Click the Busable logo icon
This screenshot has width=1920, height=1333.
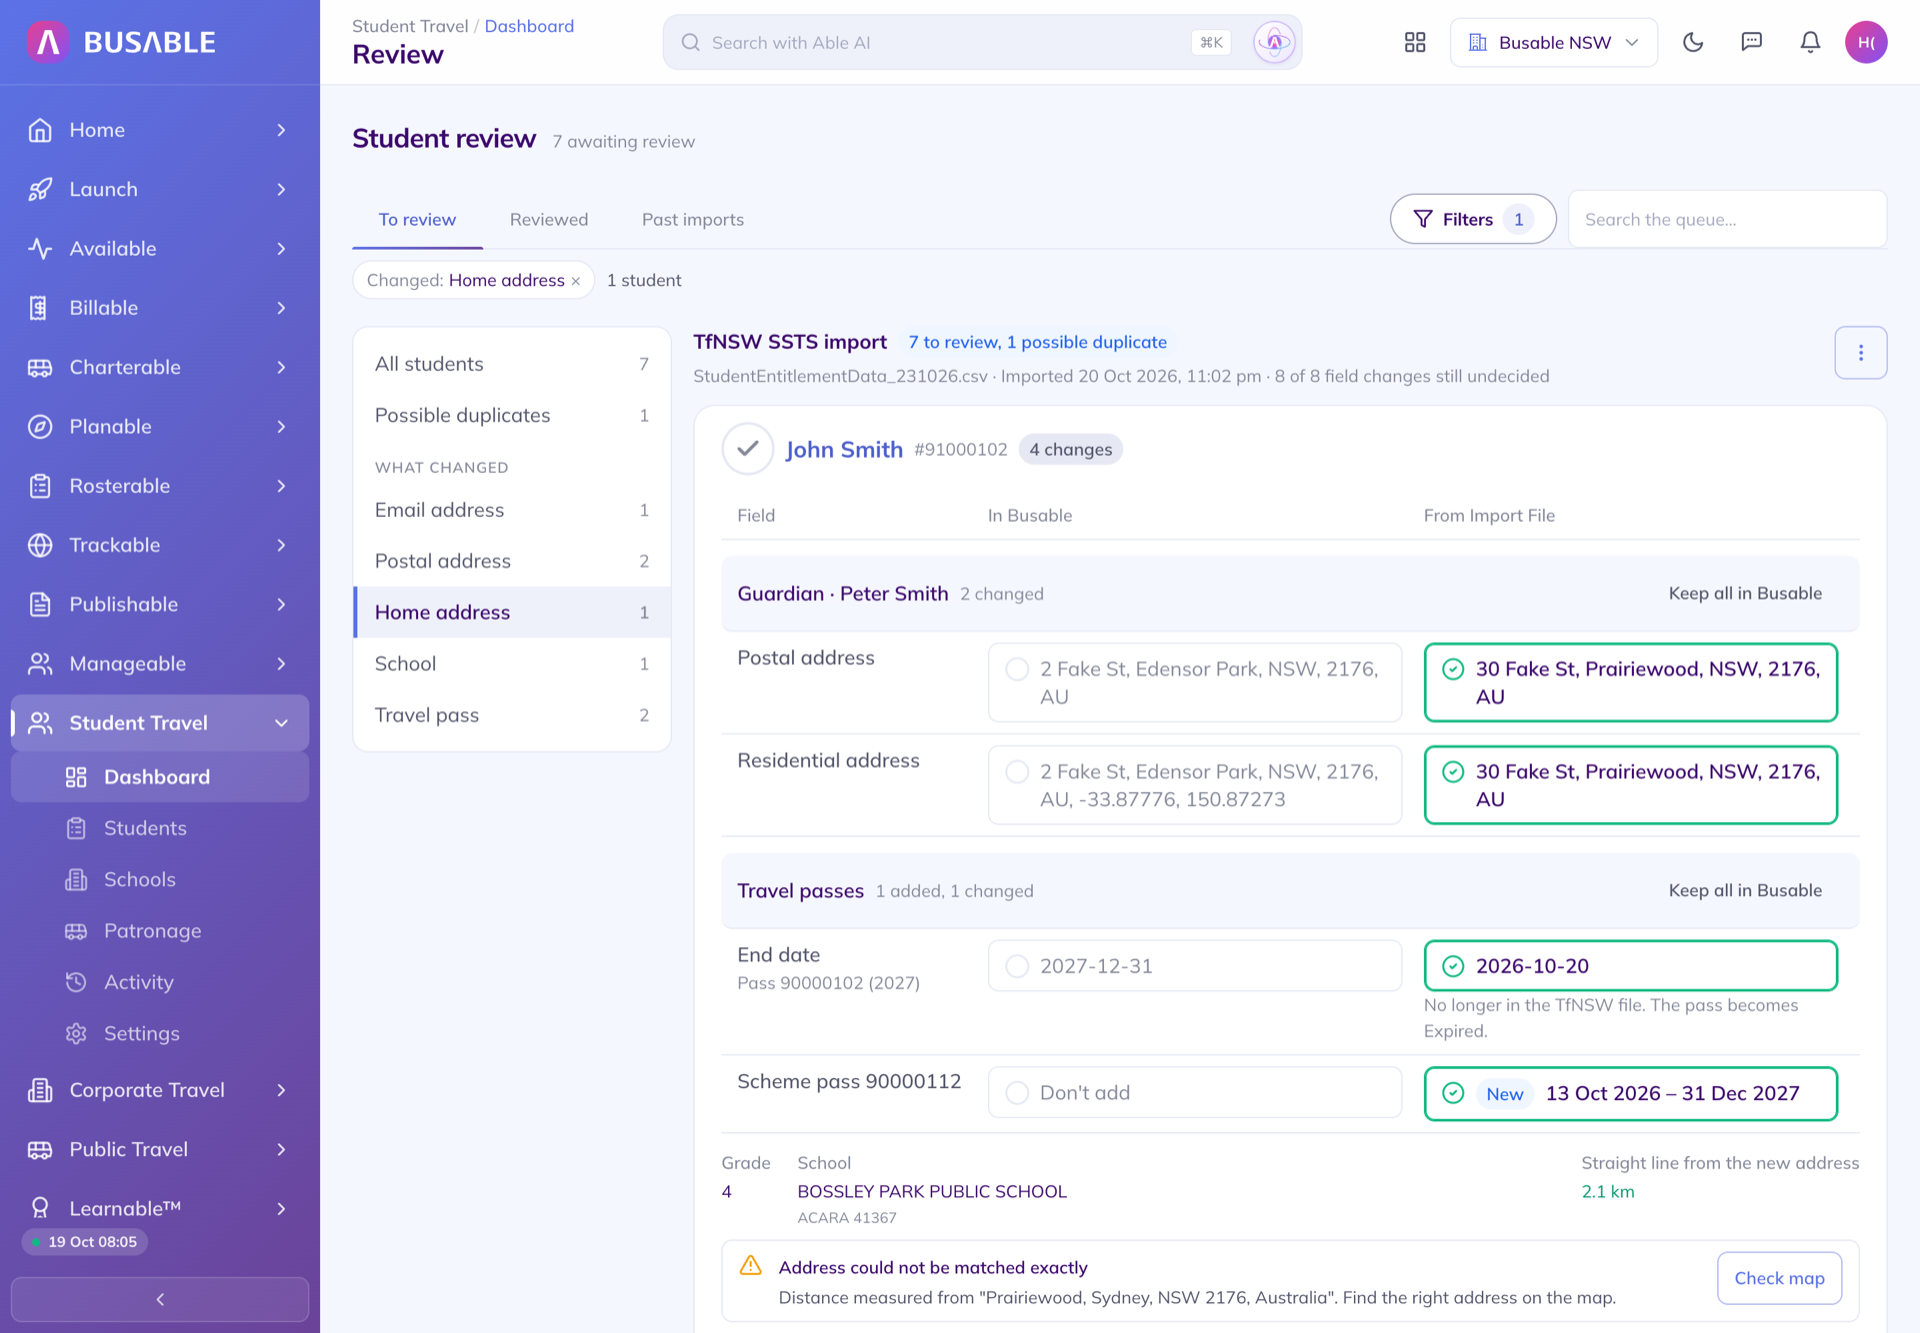click(x=48, y=42)
